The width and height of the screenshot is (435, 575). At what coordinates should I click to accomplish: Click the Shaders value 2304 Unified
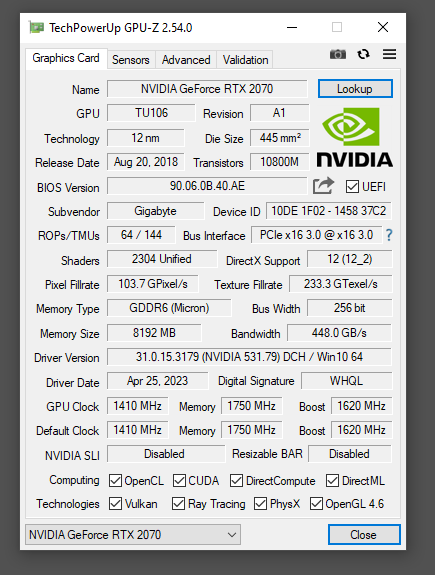coord(162,259)
